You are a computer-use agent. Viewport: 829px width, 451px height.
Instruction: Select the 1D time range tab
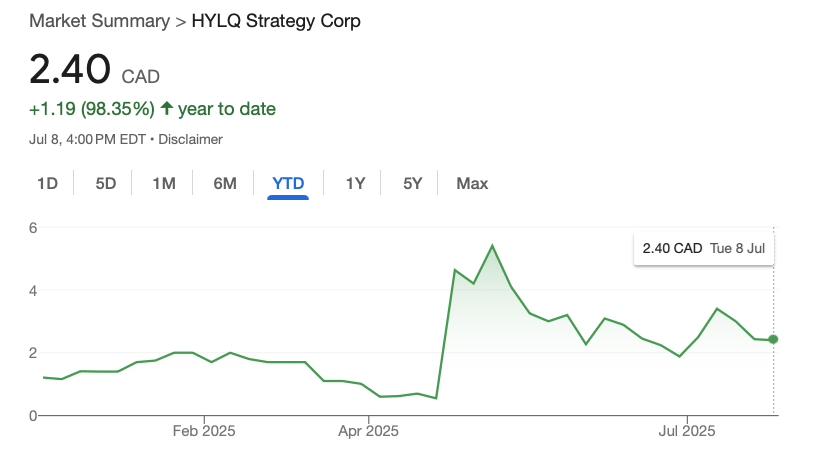tap(48, 183)
